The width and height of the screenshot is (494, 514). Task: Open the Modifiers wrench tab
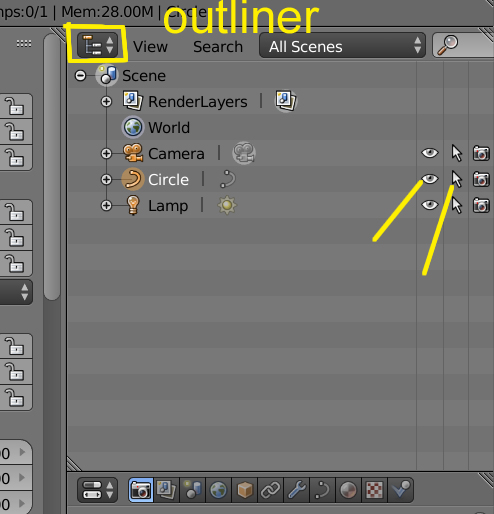[x=297, y=490]
